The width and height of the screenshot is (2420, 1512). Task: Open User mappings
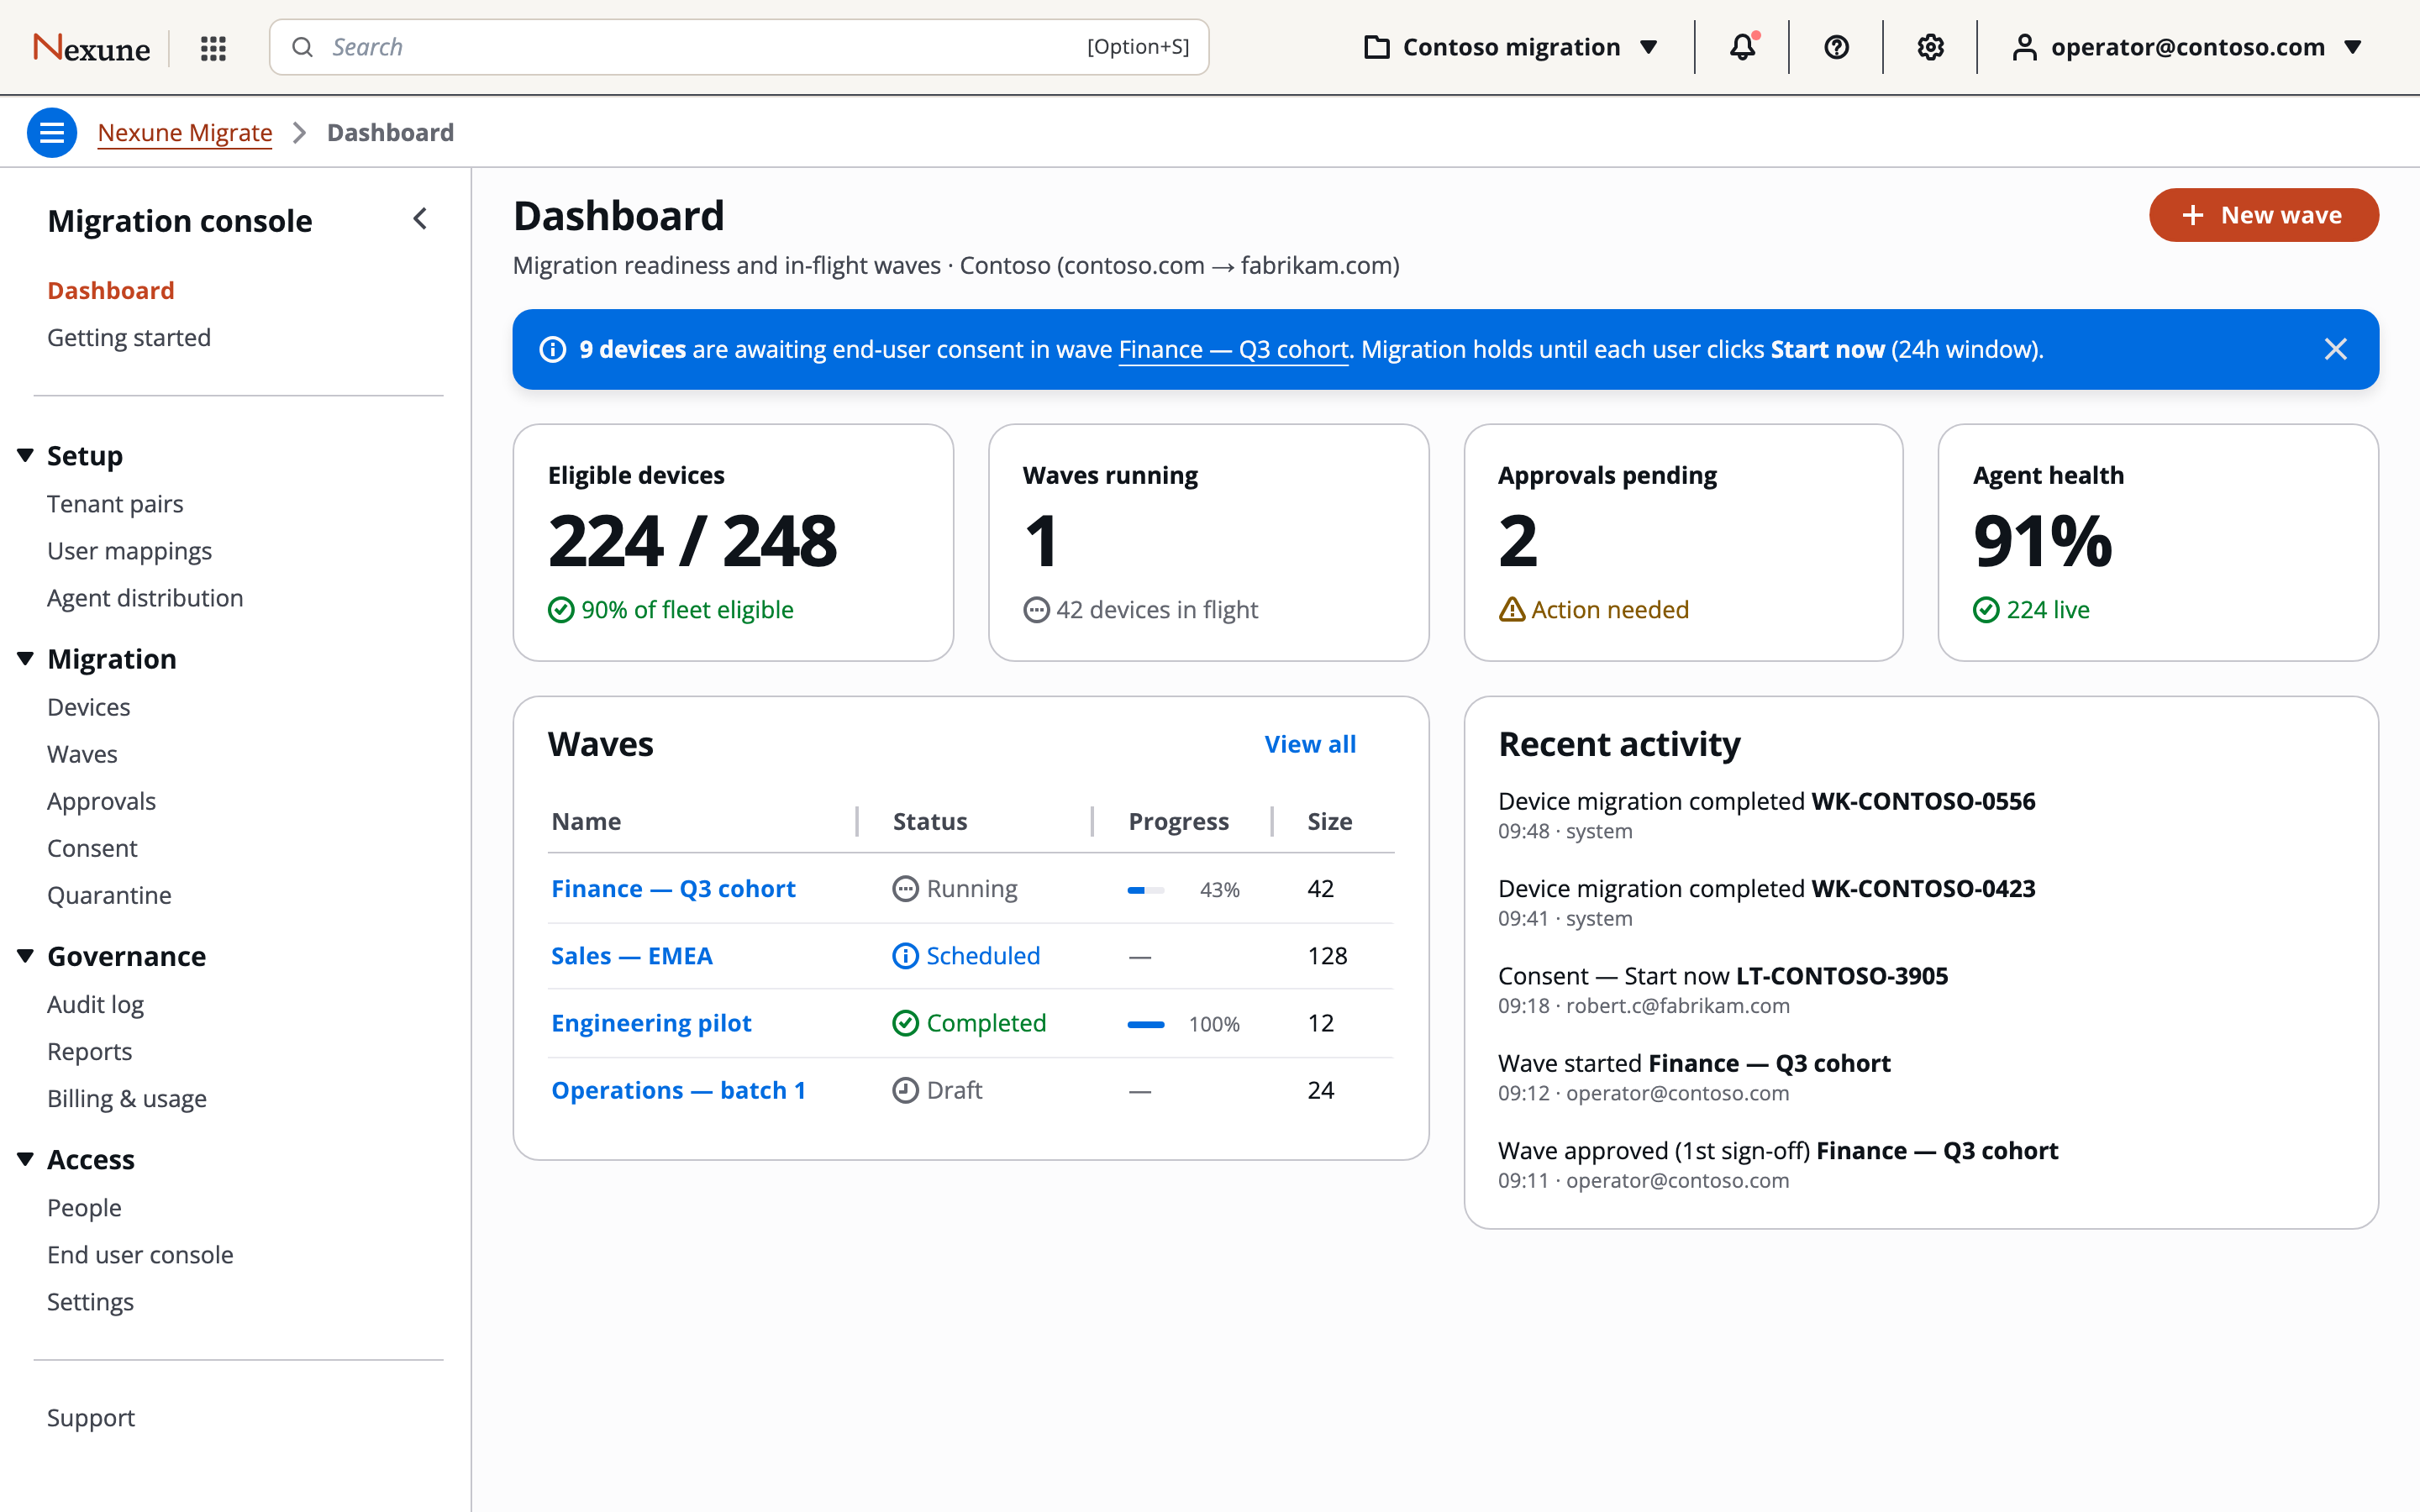coord(129,550)
